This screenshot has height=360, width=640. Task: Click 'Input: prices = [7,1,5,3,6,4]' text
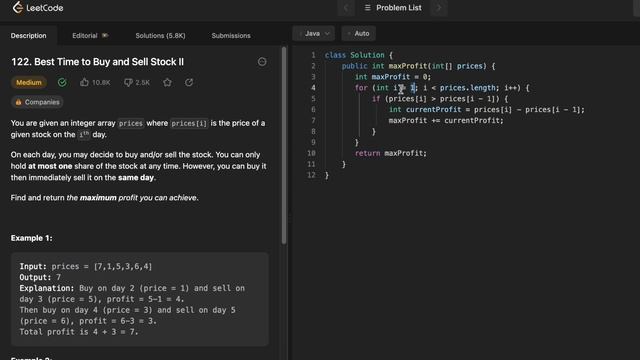click(x=86, y=266)
